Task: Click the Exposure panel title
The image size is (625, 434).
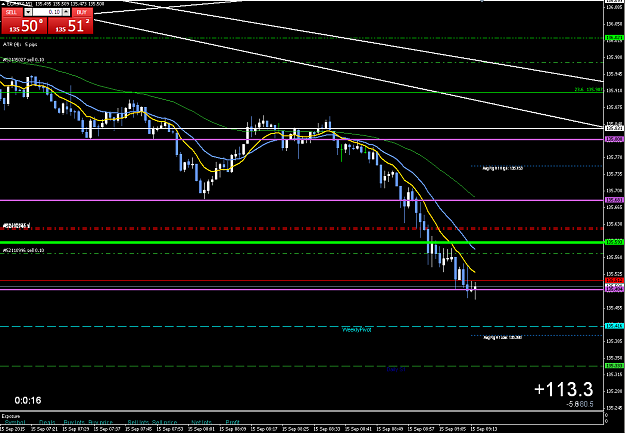Action: [10, 415]
